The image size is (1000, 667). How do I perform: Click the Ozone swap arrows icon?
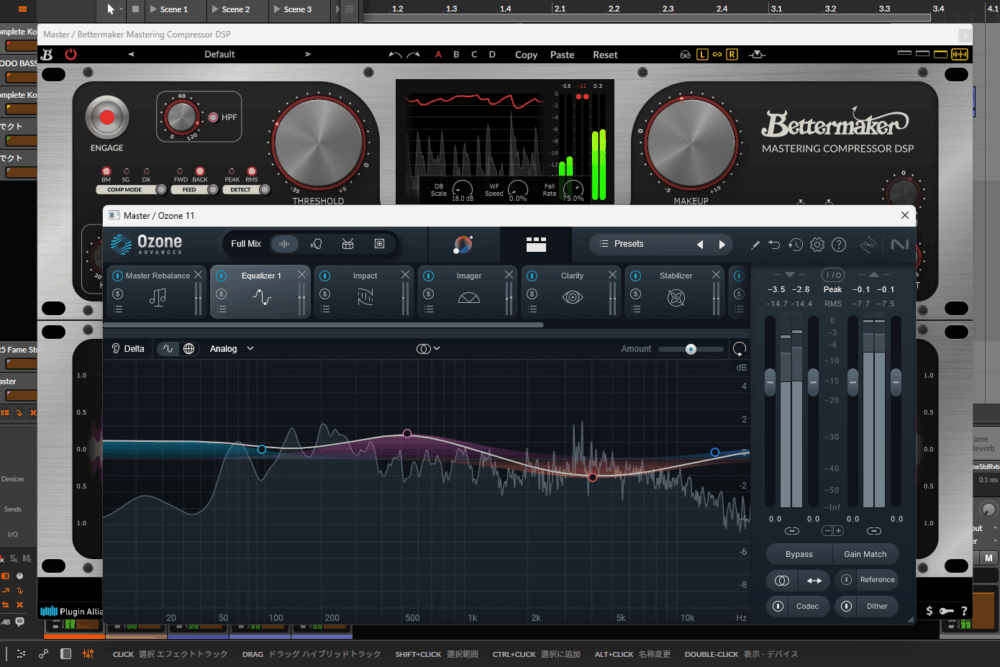pyautogui.click(x=814, y=580)
